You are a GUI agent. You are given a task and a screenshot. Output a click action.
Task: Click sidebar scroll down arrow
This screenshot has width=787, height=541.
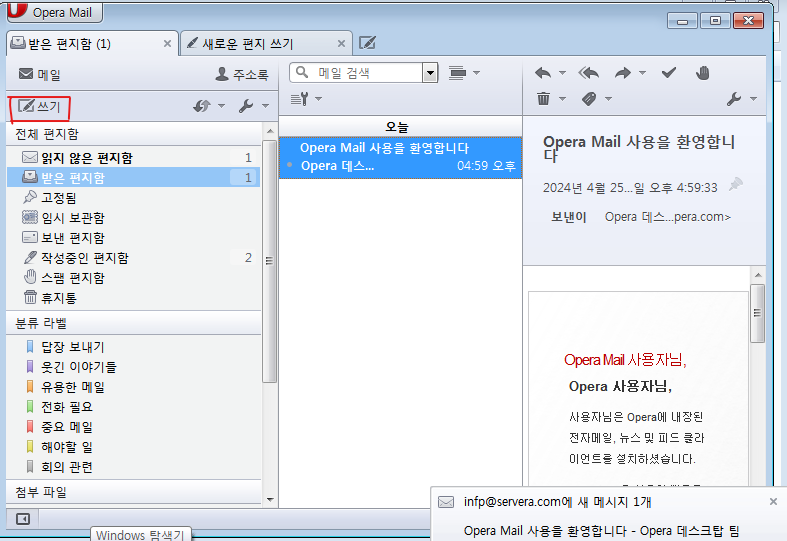(270, 499)
